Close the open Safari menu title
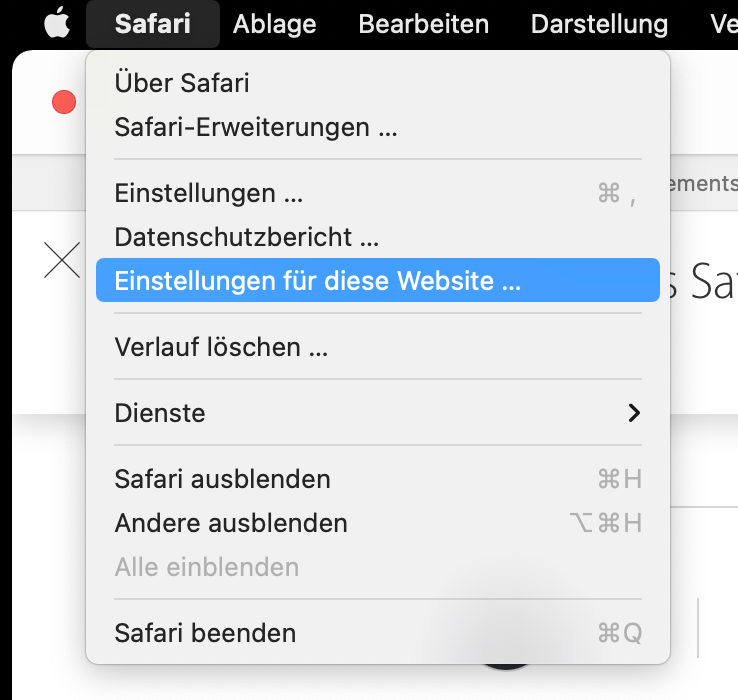Viewport: 738px width, 700px height. [x=152, y=24]
